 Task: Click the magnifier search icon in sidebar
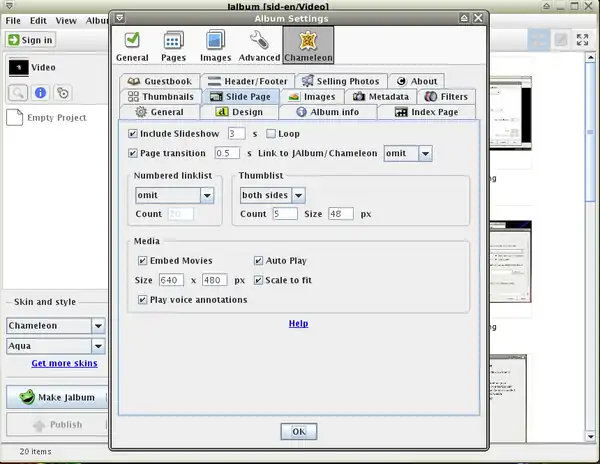click(19, 93)
